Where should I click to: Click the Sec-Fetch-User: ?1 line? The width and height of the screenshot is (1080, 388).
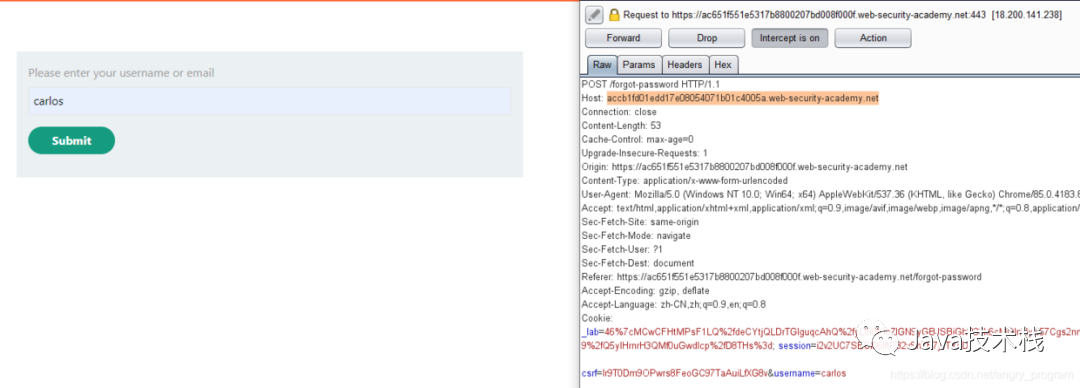[x=621, y=249]
